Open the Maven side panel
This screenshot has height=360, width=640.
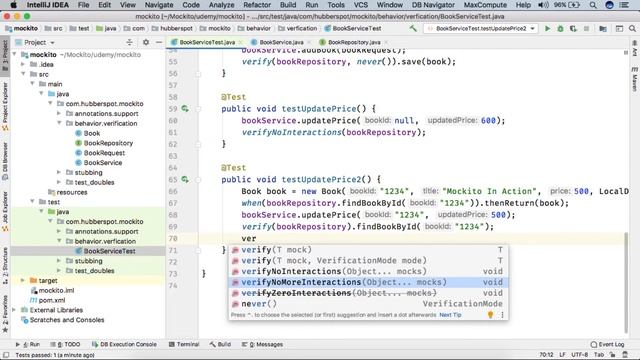(635, 79)
